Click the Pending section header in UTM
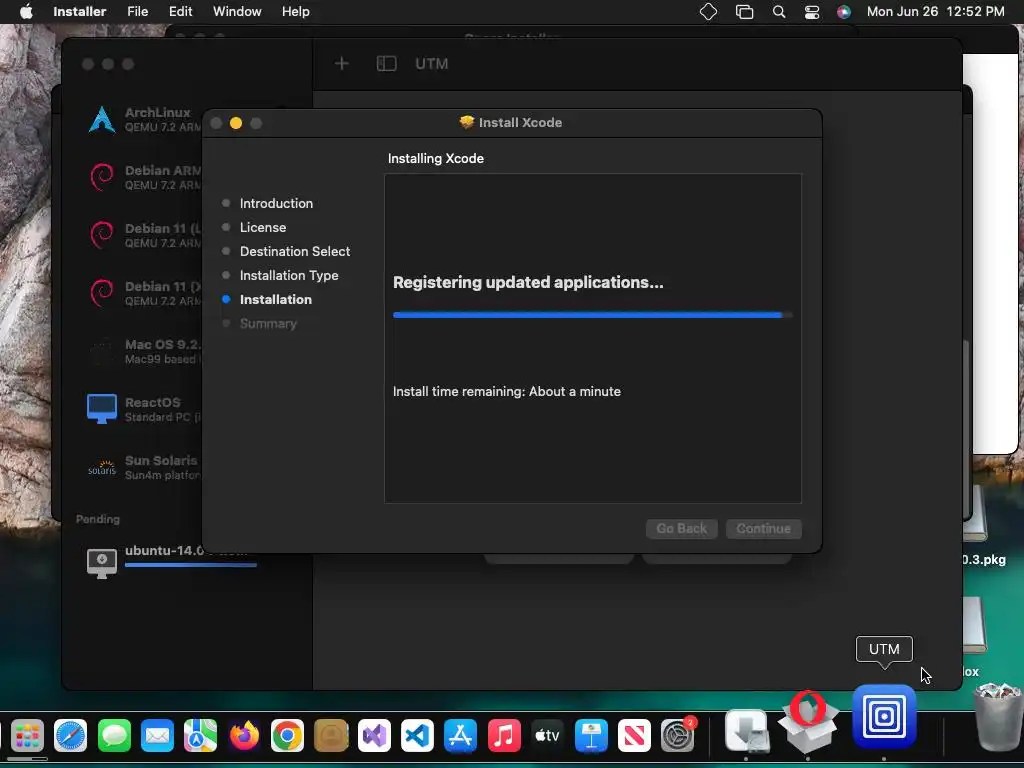This screenshot has height=768, width=1024. (x=98, y=519)
